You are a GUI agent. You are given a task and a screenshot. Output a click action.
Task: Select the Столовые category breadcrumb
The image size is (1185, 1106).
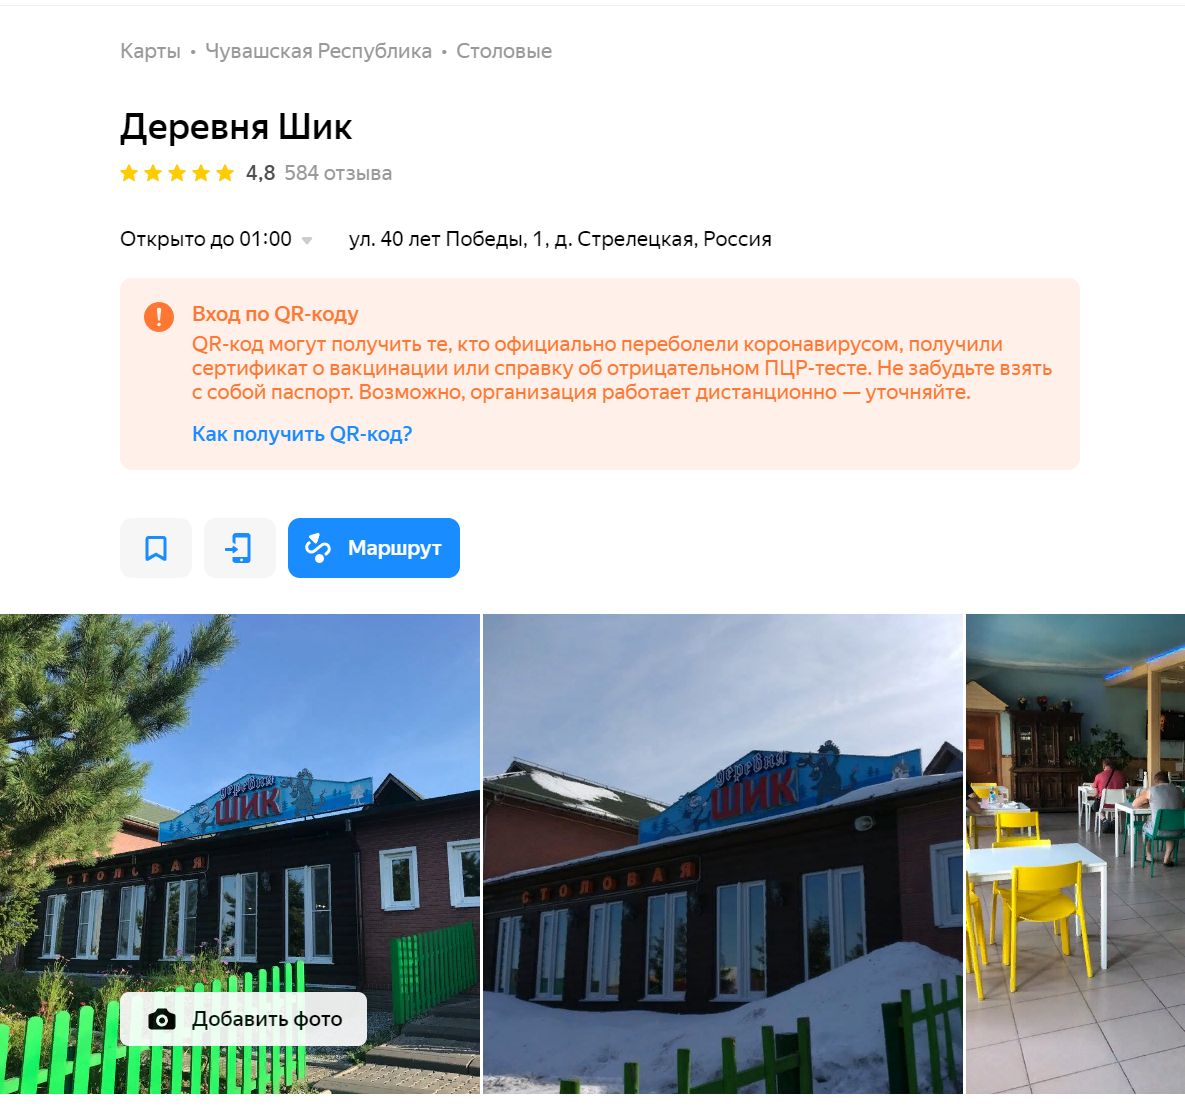pos(504,51)
